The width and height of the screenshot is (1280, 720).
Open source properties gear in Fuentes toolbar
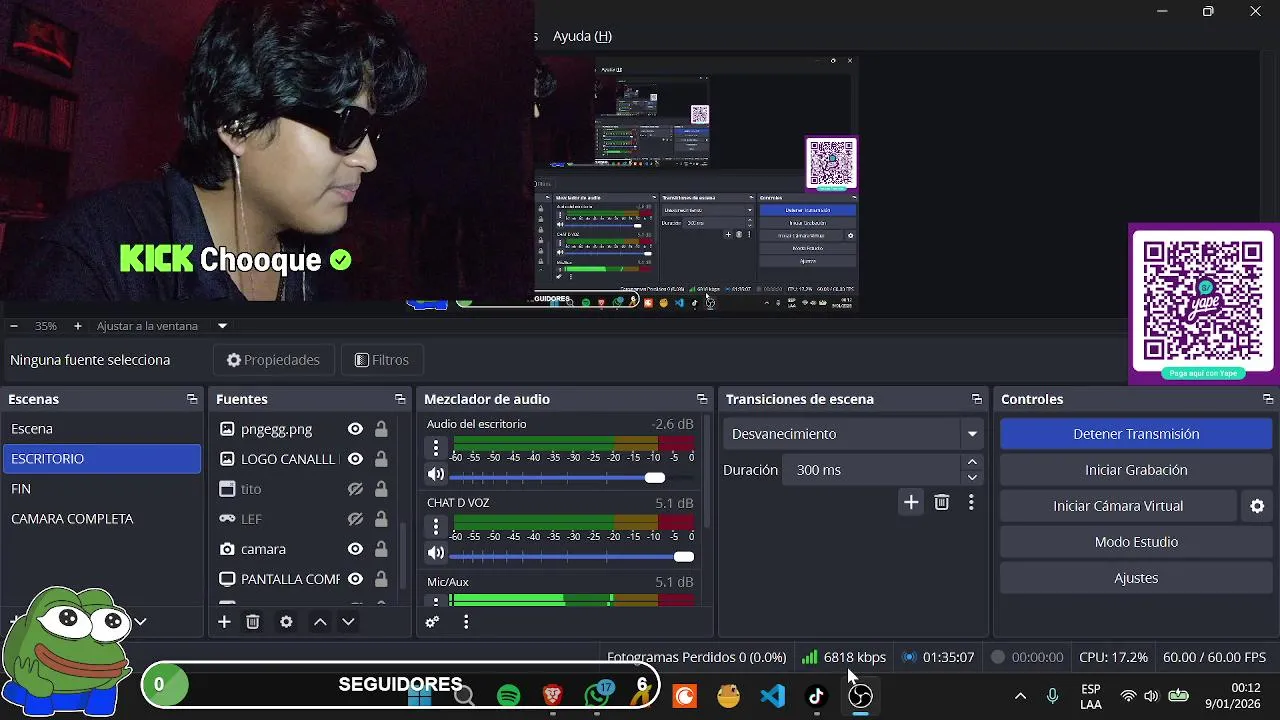[x=286, y=622]
